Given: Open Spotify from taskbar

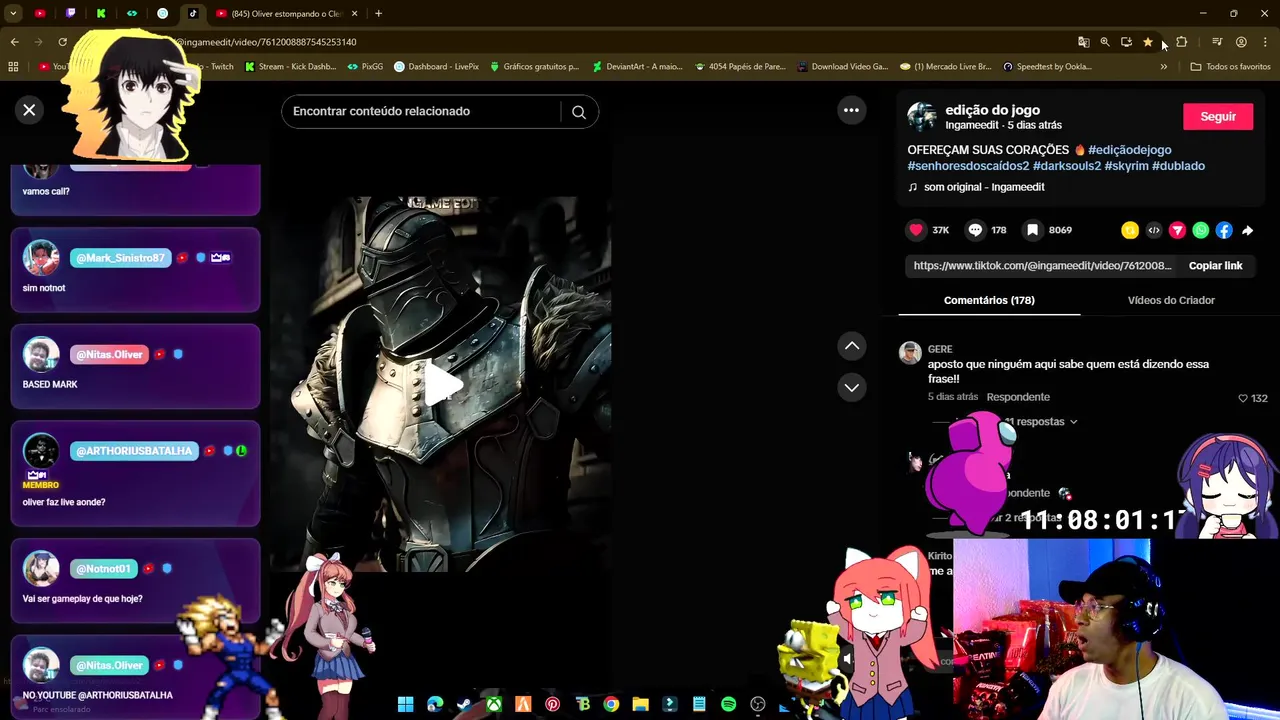Looking at the screenshot, I should pos(728,705).
